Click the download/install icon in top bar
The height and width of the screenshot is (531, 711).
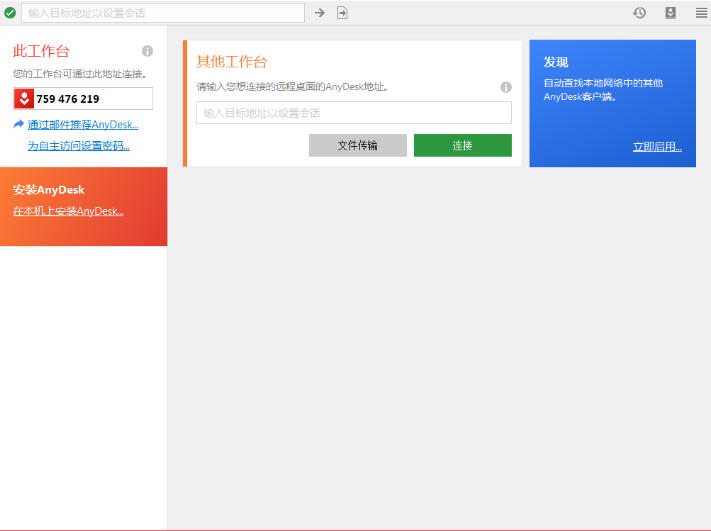coord(670,13)
